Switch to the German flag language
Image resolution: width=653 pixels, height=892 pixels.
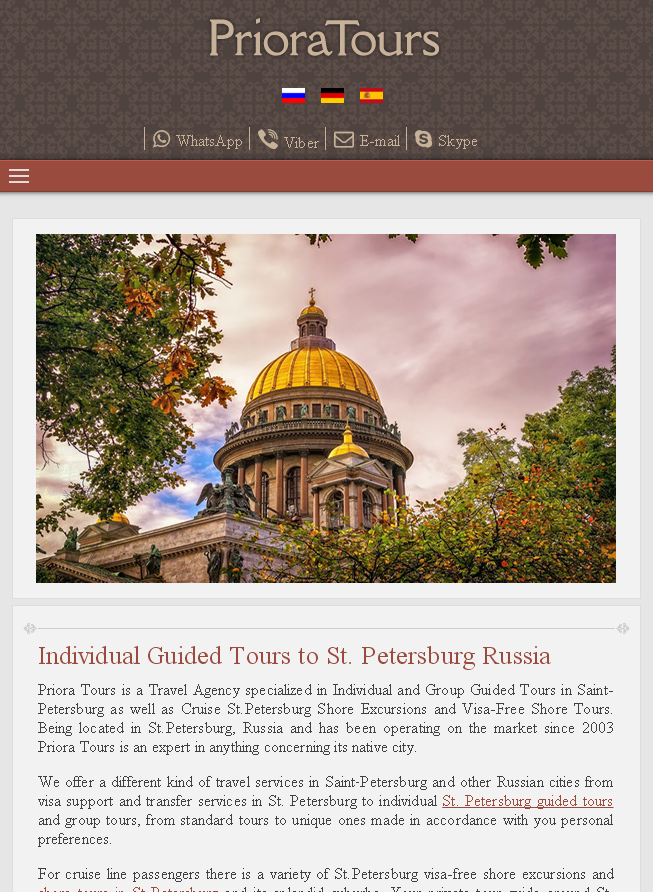click(332, 96)
